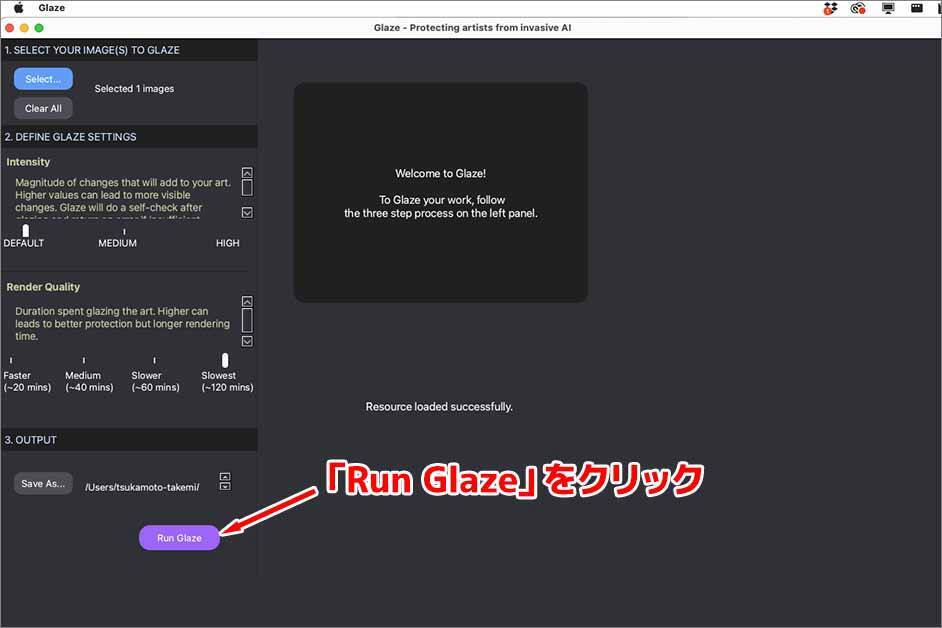
Task: Click the up arrow beside output path
Action: tap(225, 477)
